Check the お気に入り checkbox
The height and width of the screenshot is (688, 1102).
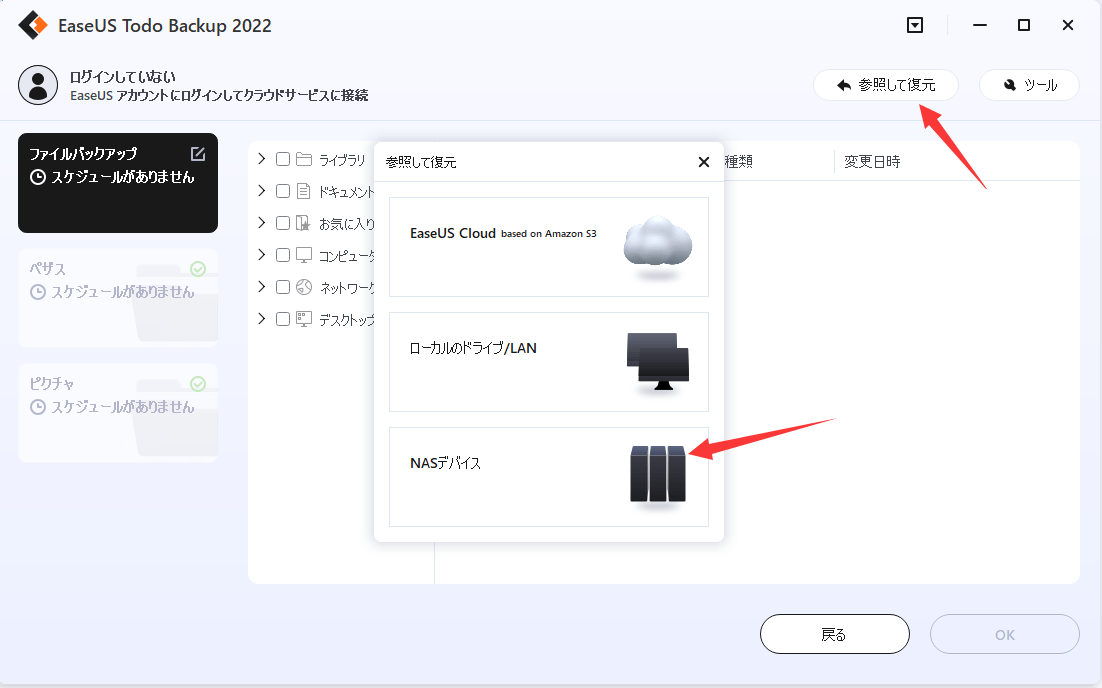[x=283, y=223]
